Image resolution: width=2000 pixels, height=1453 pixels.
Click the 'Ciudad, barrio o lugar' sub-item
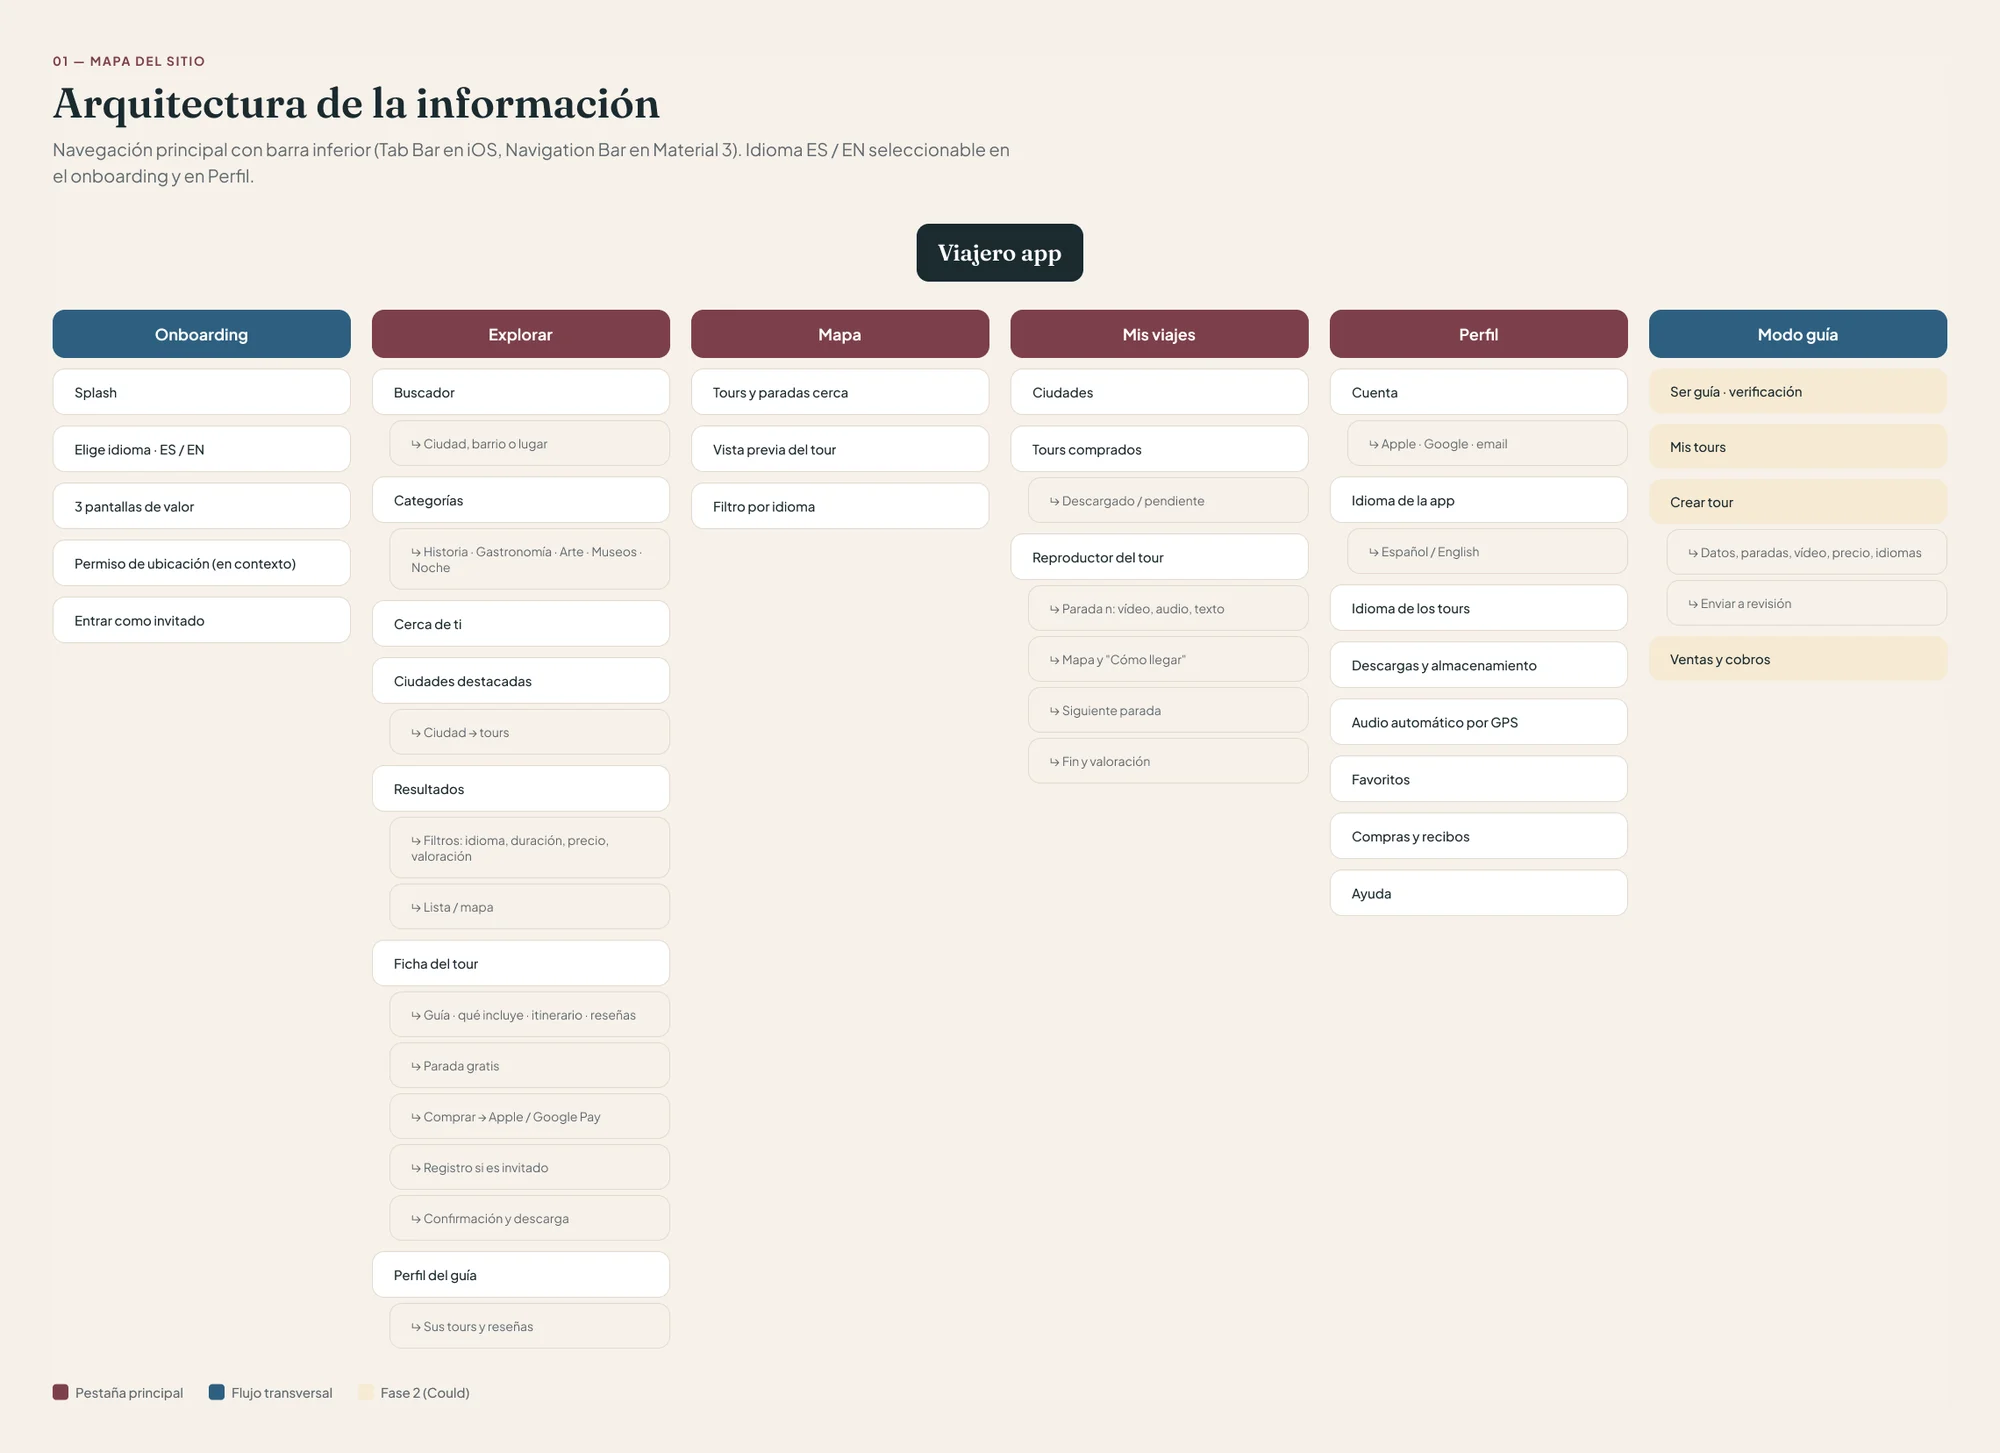pyautogui.click(x=529, y=443)
